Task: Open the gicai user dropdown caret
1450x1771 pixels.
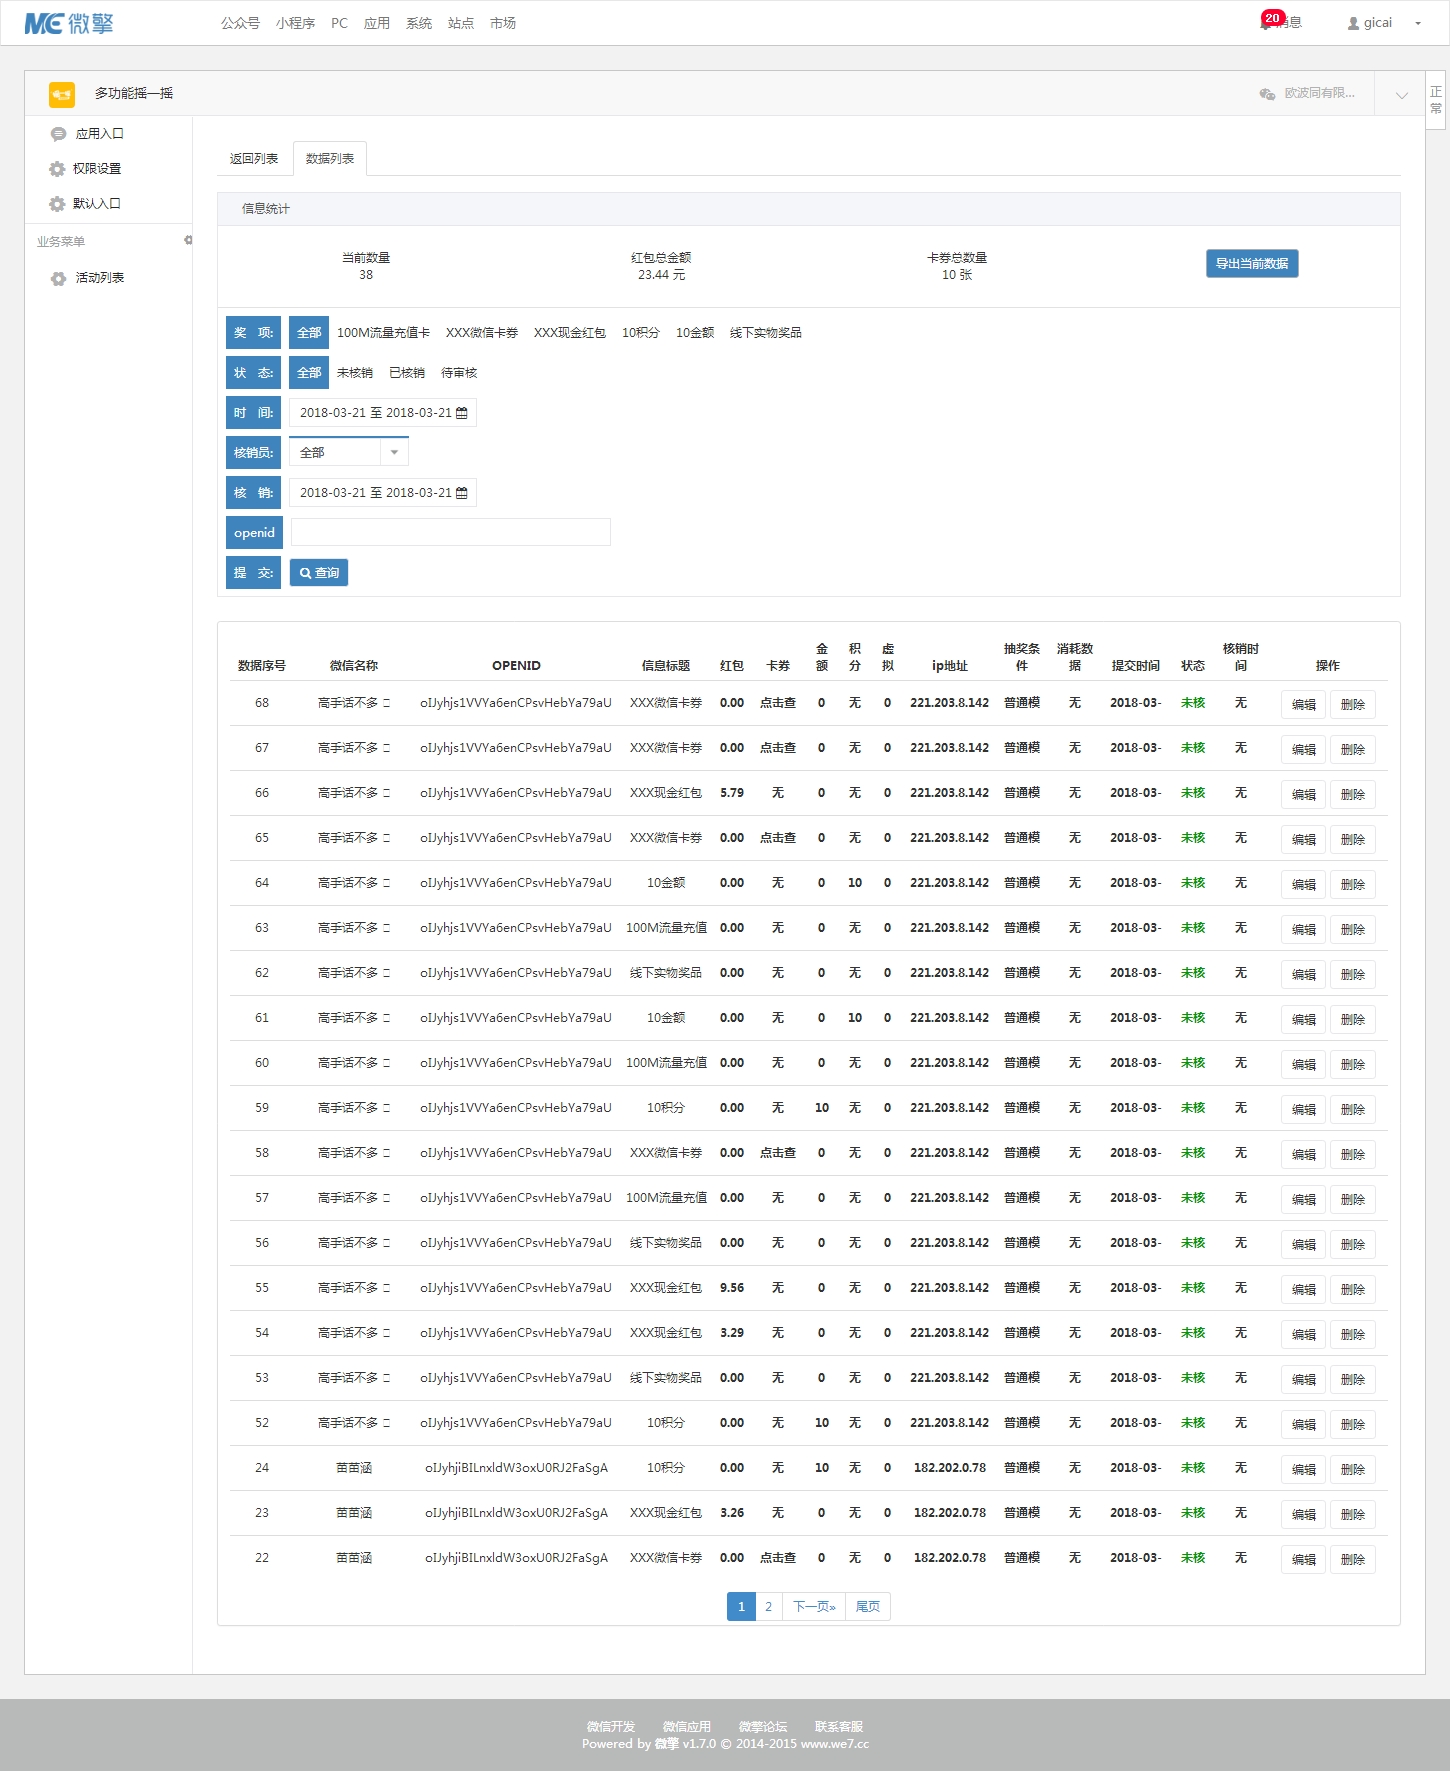Action: tap(1418, 23)
